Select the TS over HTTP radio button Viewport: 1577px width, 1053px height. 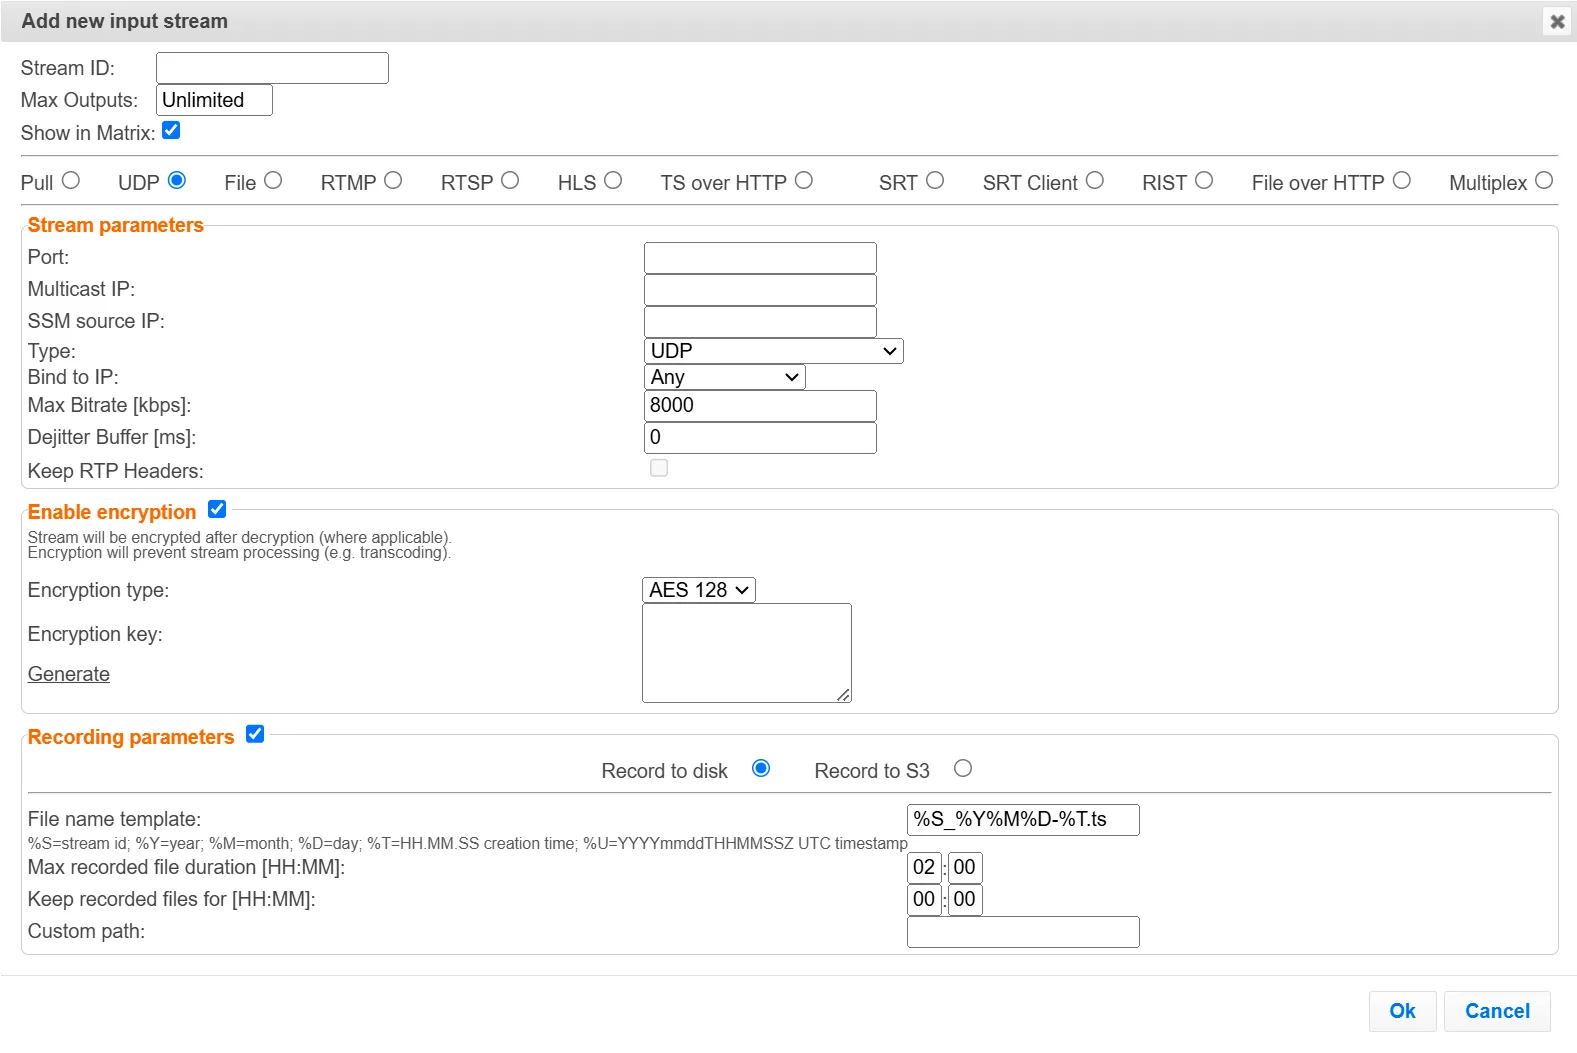pos(804,180)
